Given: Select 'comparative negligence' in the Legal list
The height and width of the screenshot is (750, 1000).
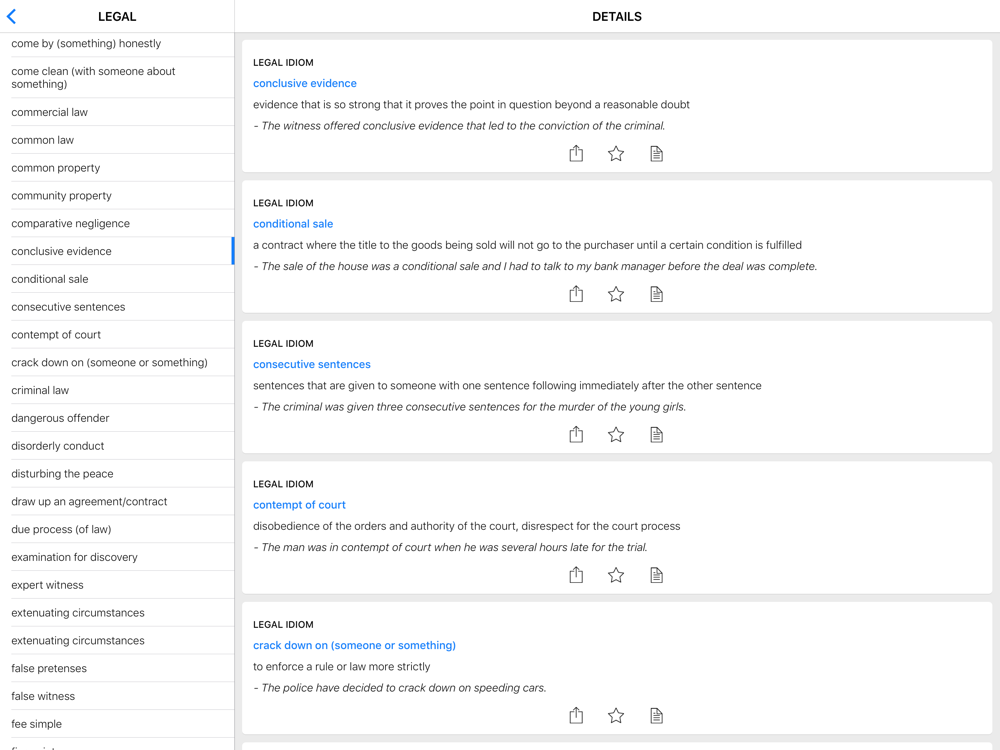Looking at the screenshot, I should [x=70, y=223].
